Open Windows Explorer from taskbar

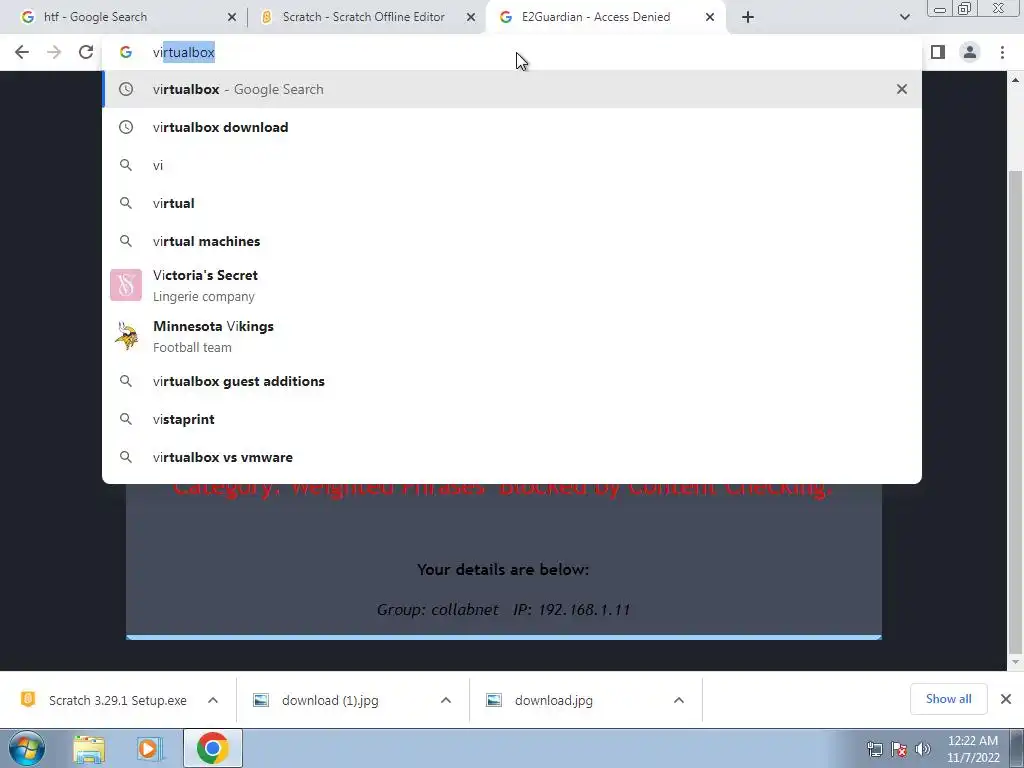[89, 748]
